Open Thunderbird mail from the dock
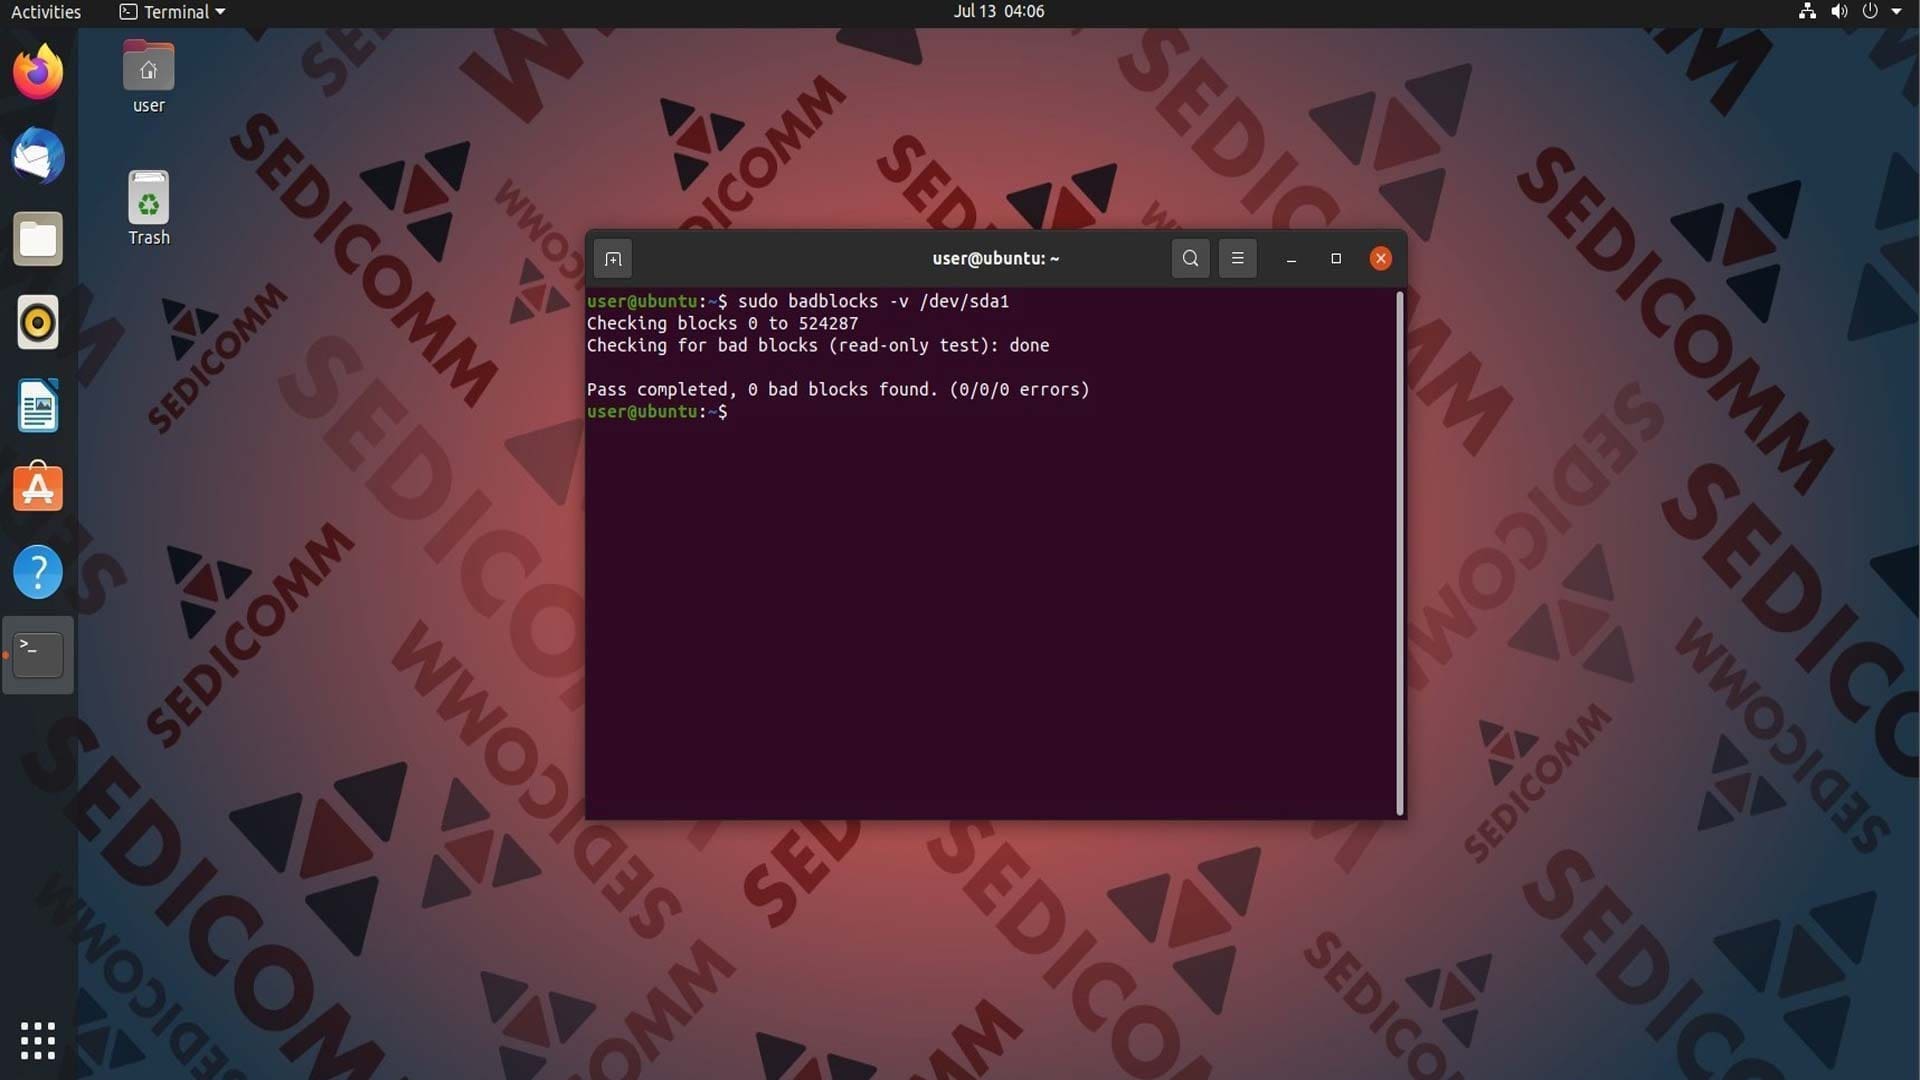Viewport: 1920px width, 1080px height. click(x=38, y=156)
